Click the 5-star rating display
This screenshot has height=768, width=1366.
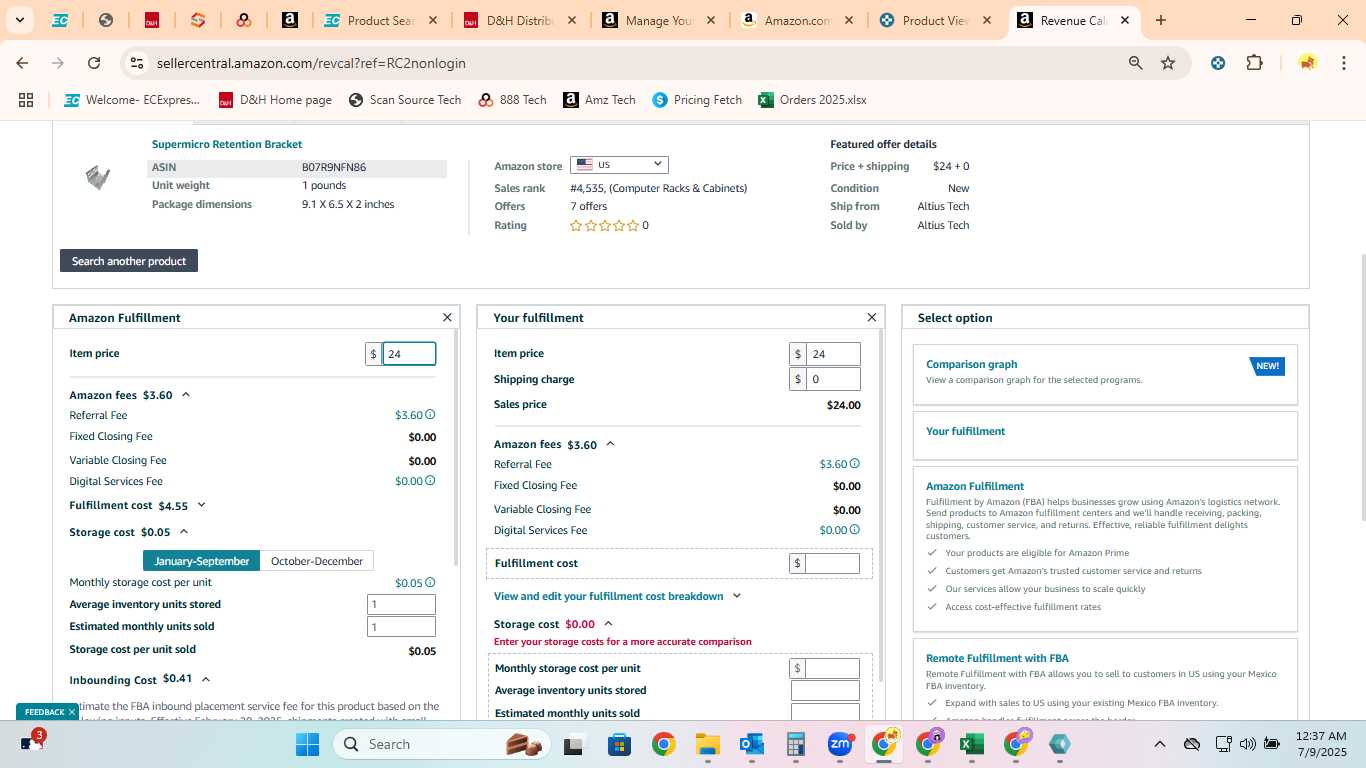604,226
